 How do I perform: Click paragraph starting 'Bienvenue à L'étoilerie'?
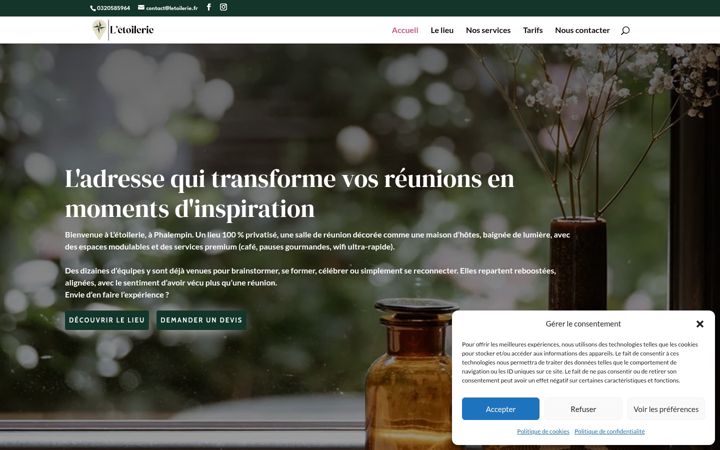[x=317, y=241]
